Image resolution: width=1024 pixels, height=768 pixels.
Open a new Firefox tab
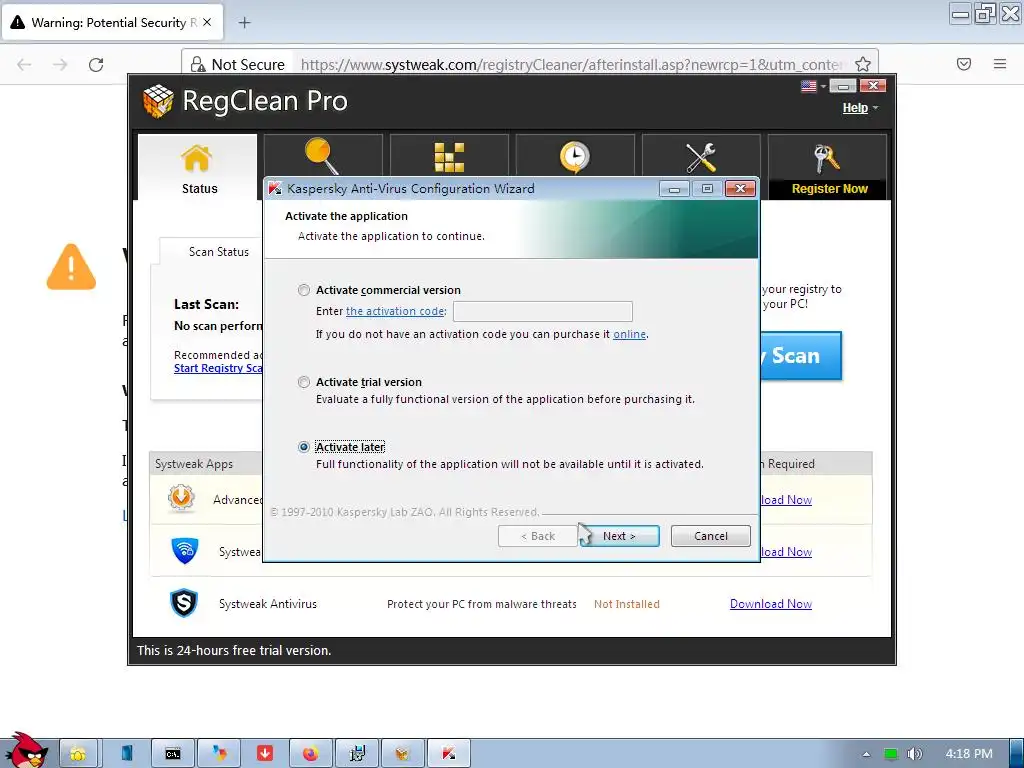[244, 23]
